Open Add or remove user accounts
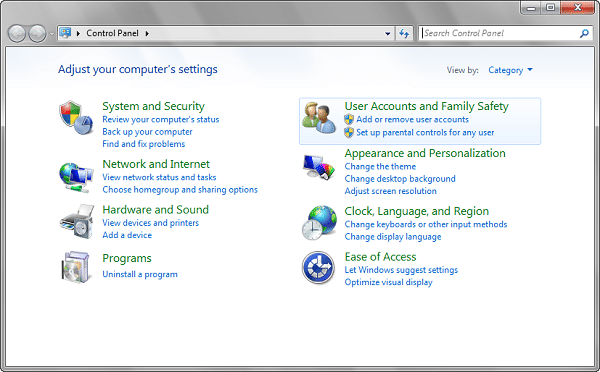This screenshot has height=372, width=600. 412,119
